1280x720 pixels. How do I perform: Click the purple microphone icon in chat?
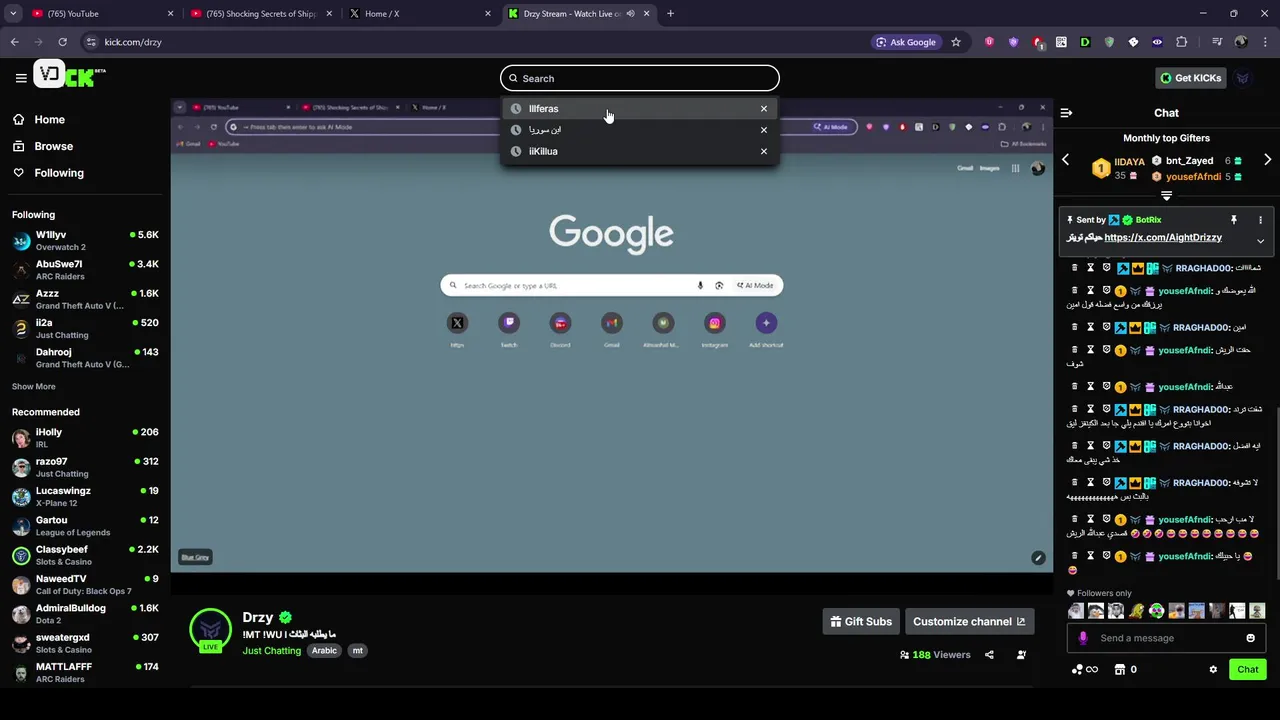coord(1083,638)
